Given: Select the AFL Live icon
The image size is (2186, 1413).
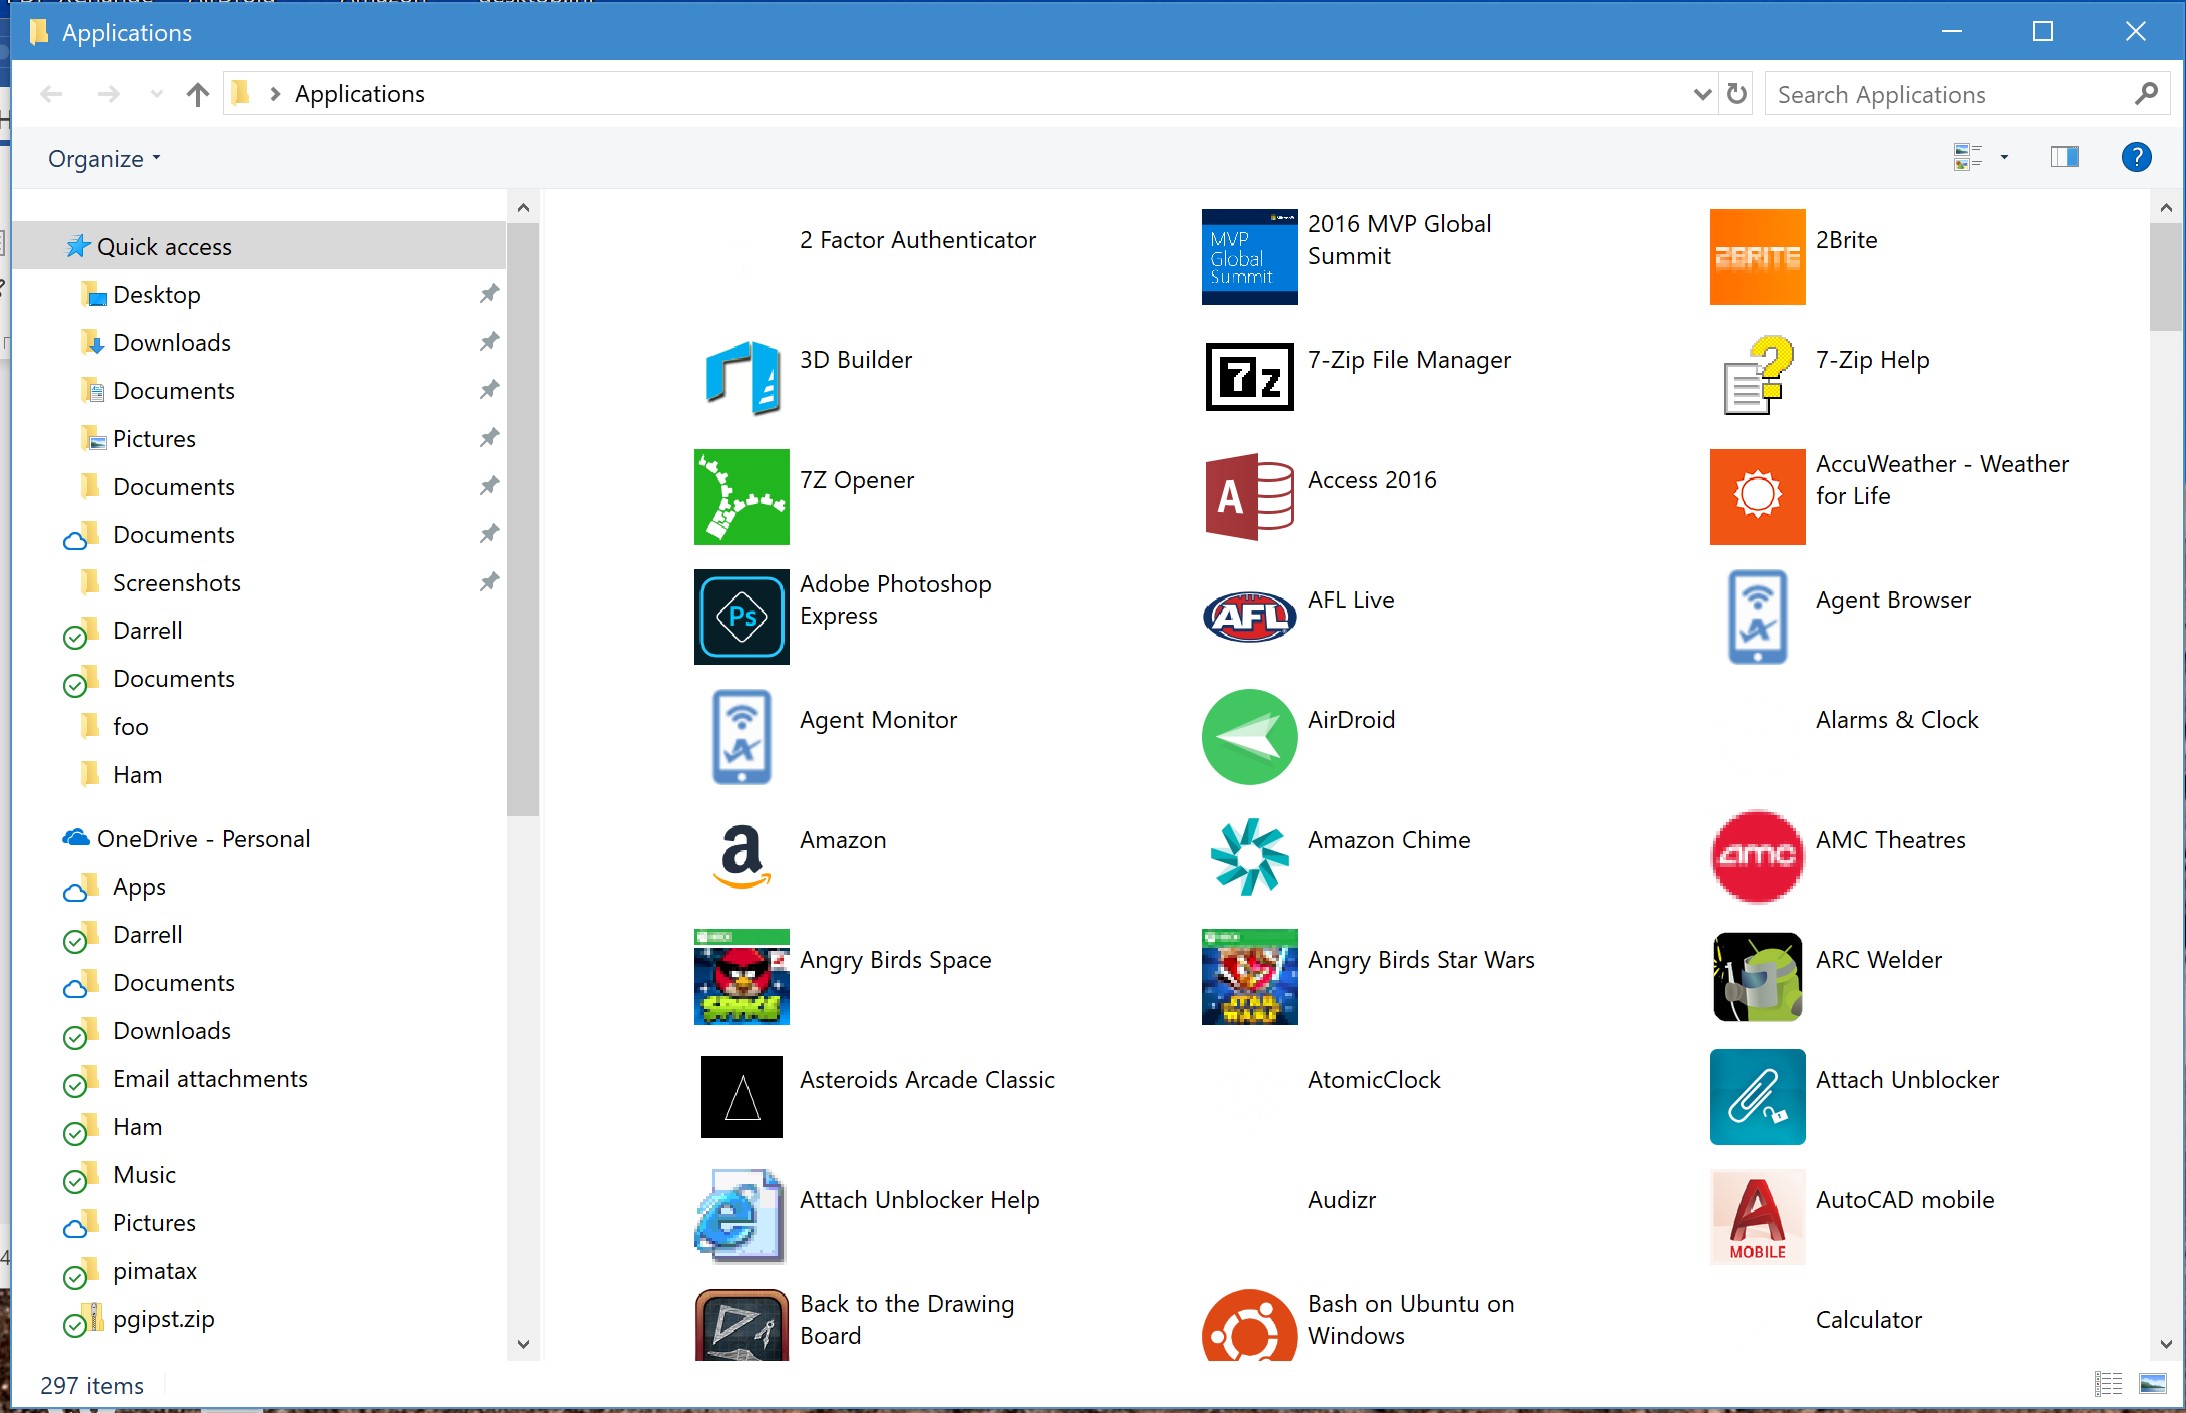Looking at the screenshot, I should pyautogui.click(x=1250, y=617).
